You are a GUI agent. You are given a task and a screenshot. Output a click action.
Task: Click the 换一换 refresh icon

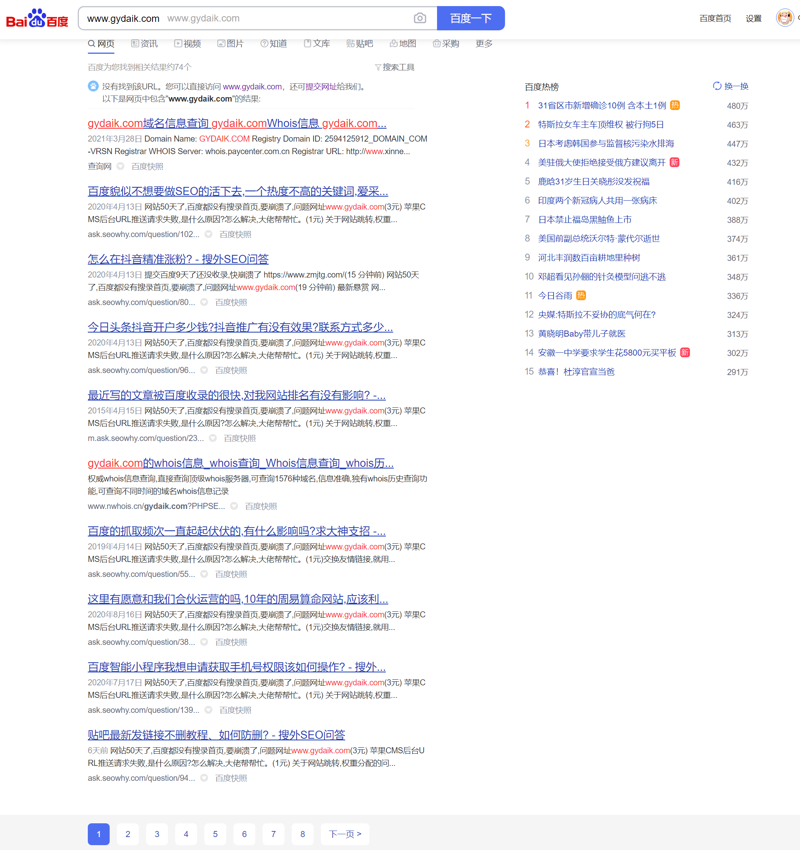(x=717, y=86)
